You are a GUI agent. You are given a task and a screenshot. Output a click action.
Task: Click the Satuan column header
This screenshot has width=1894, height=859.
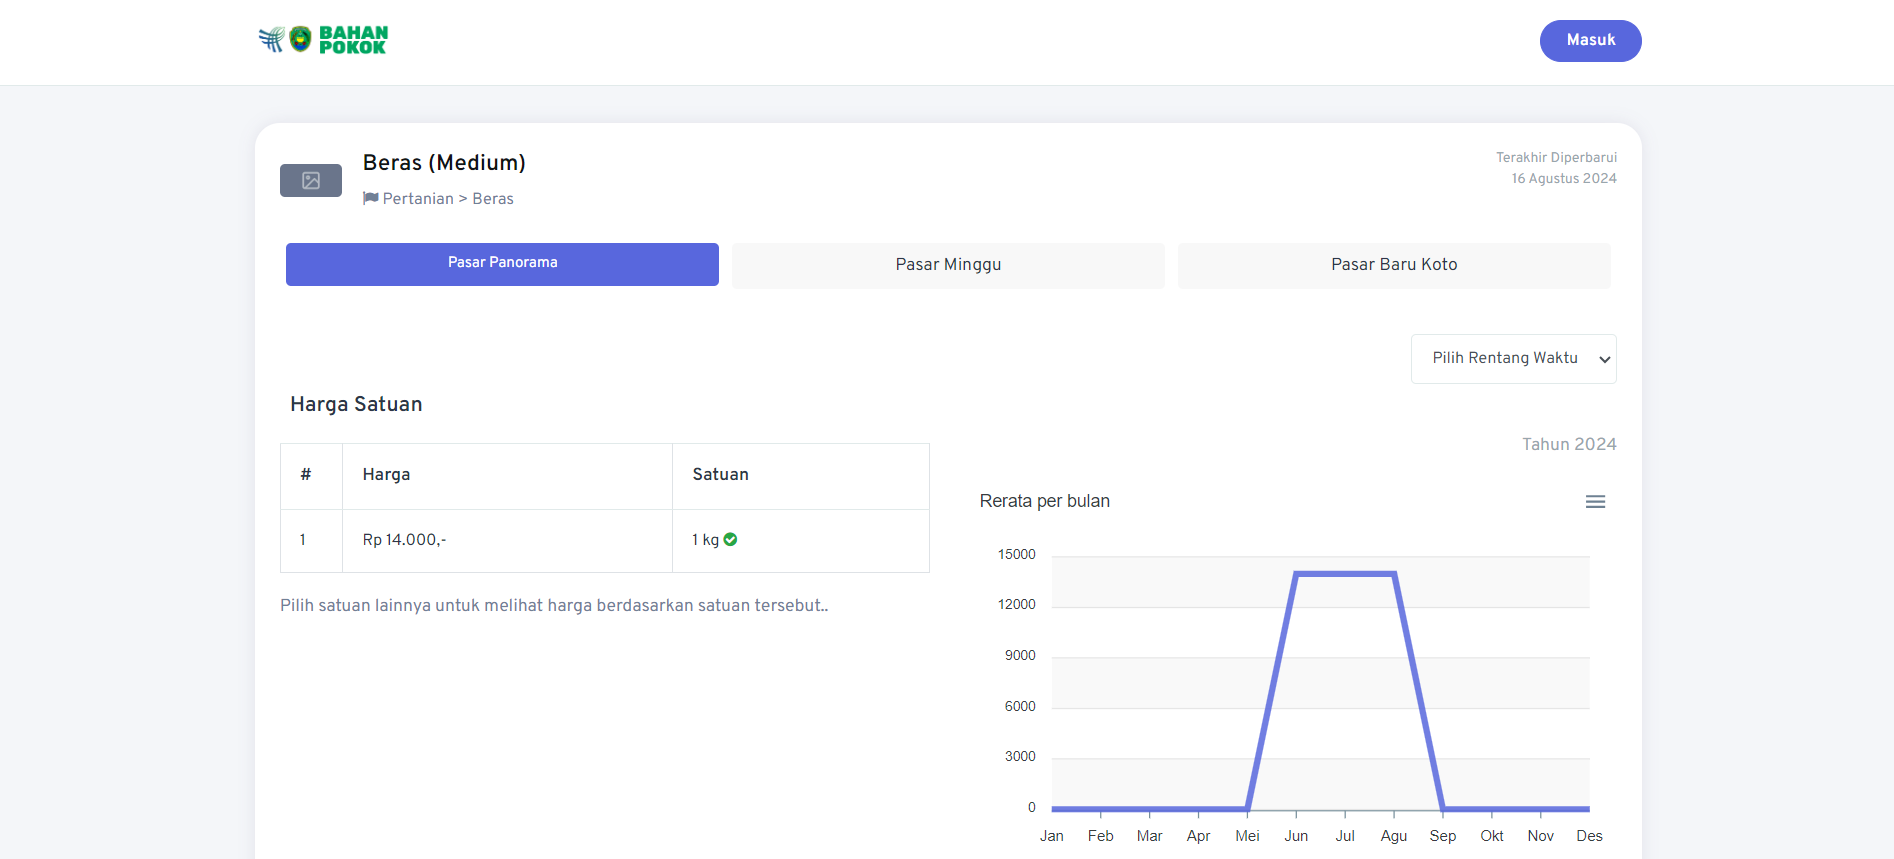click(x=800, y=476)
